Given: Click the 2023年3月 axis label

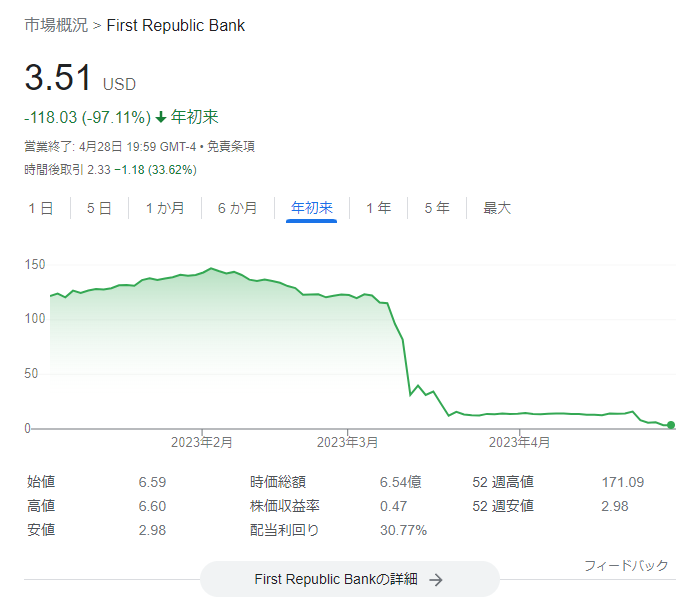Looking at the screenshot, I should coord(348,442).
